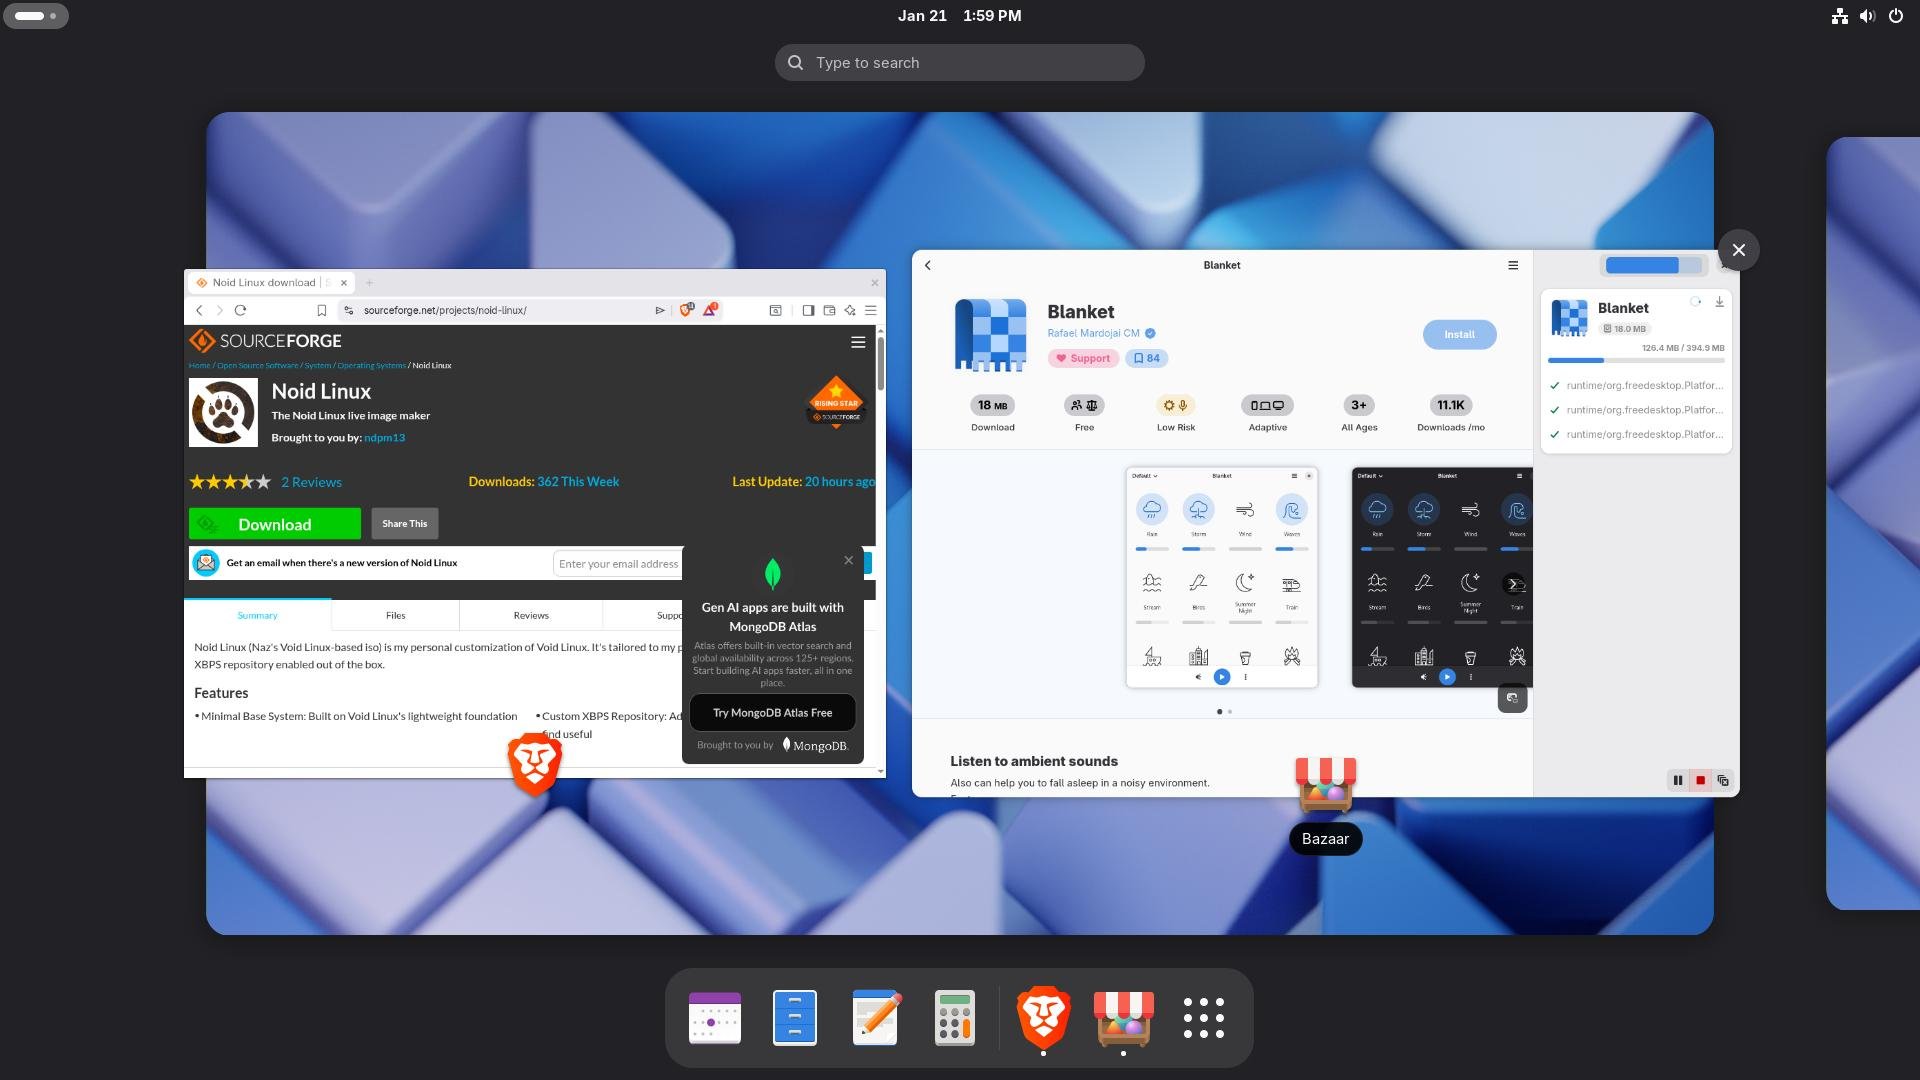Screen dimensions: 1920x1080
Task: Open the ndpm13 author link
Action: (384, 438)
